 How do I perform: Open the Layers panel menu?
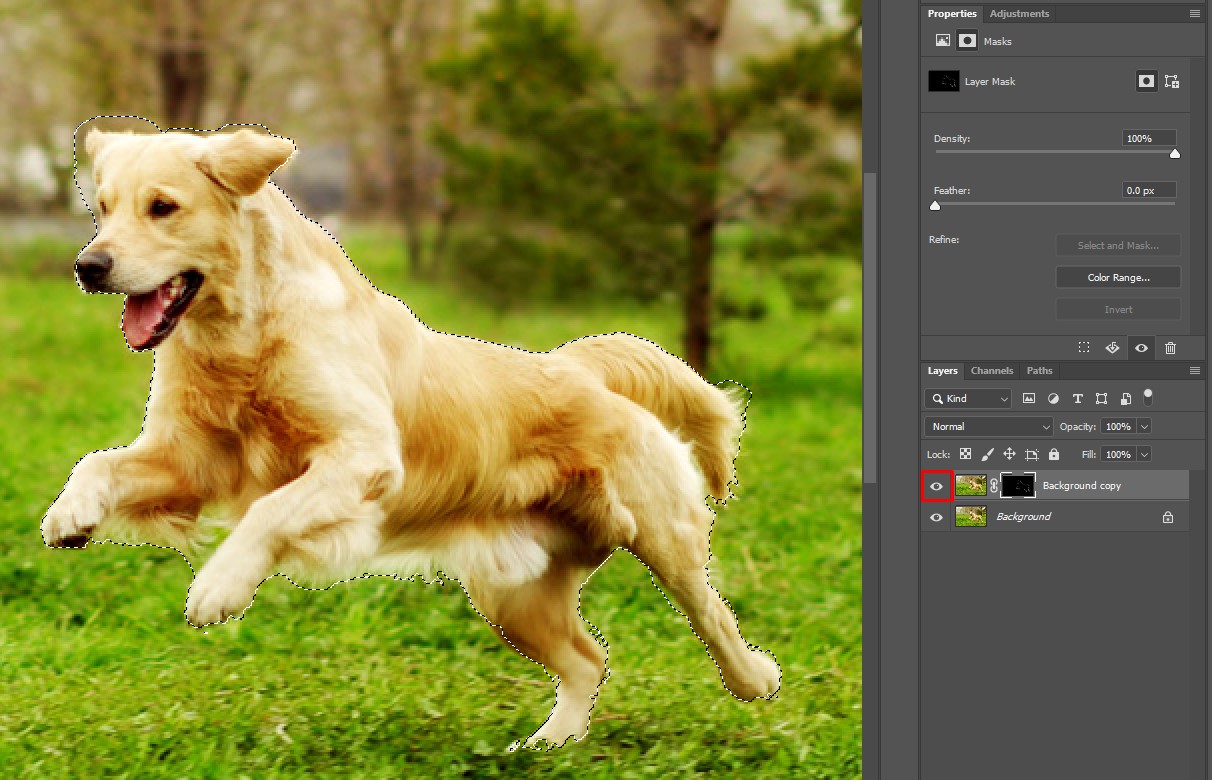click(1195, 371)
